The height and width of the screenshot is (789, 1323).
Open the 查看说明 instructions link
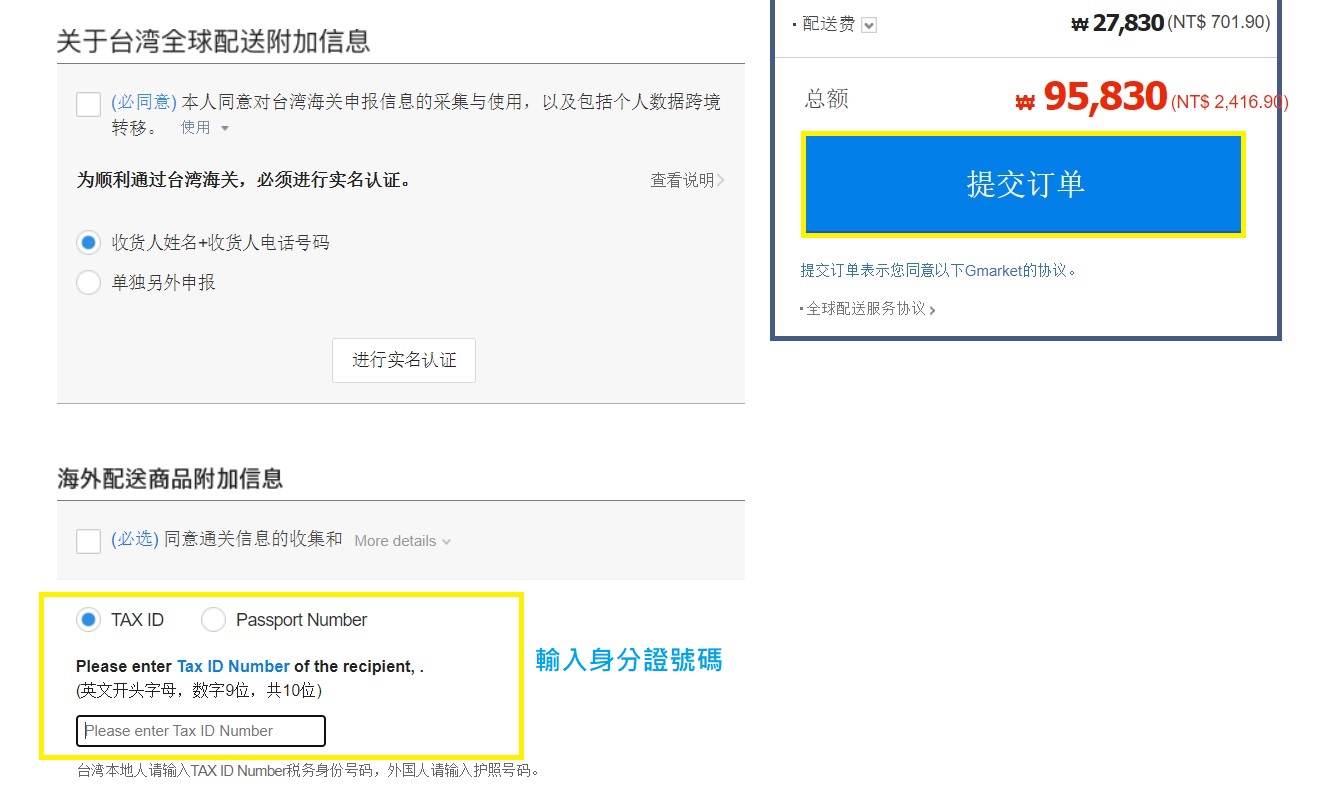[x=687, y=180]
